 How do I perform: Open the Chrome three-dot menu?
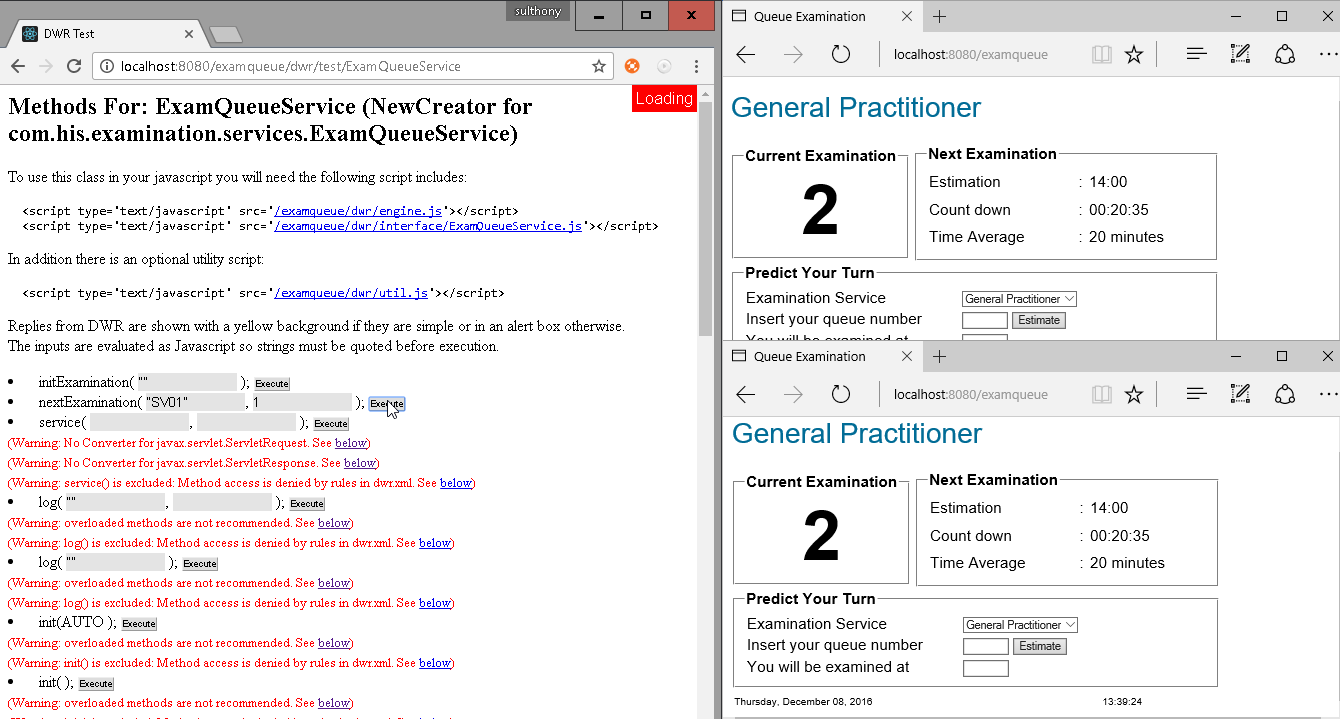696,66
